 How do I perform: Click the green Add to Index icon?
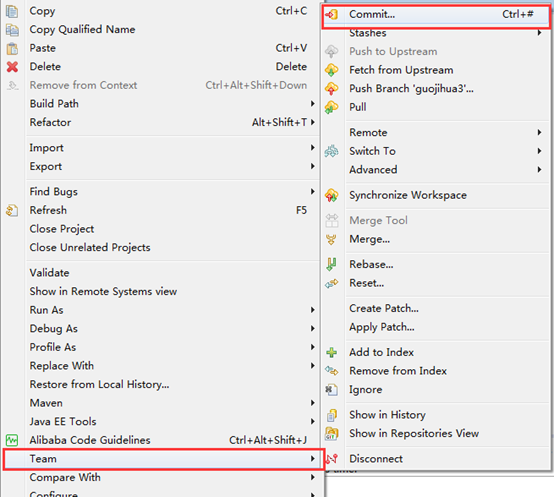click(331, 353)
